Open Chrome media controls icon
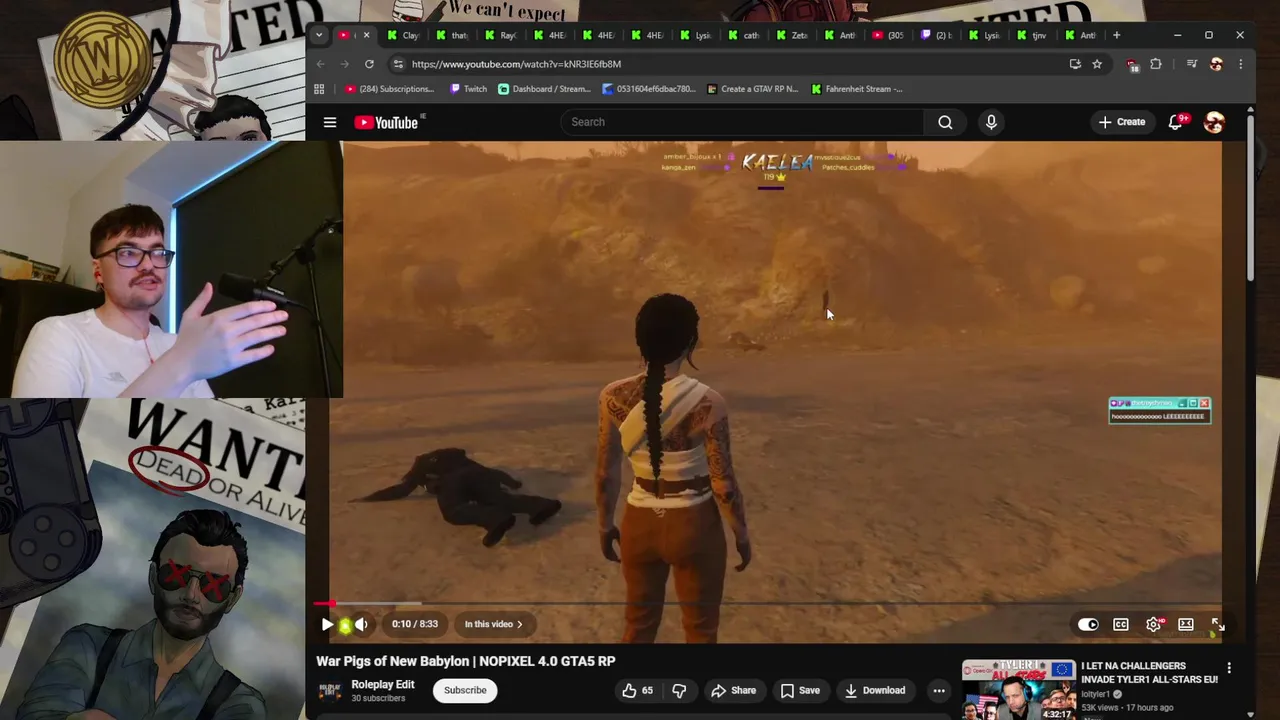Image resolution: width=1280 pixels, height=720 pixels. click(1192, 64)
